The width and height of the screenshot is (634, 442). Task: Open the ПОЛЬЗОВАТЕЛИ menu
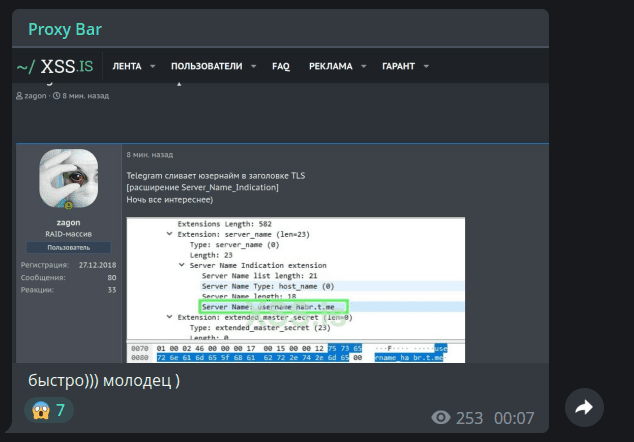point(207,66)
